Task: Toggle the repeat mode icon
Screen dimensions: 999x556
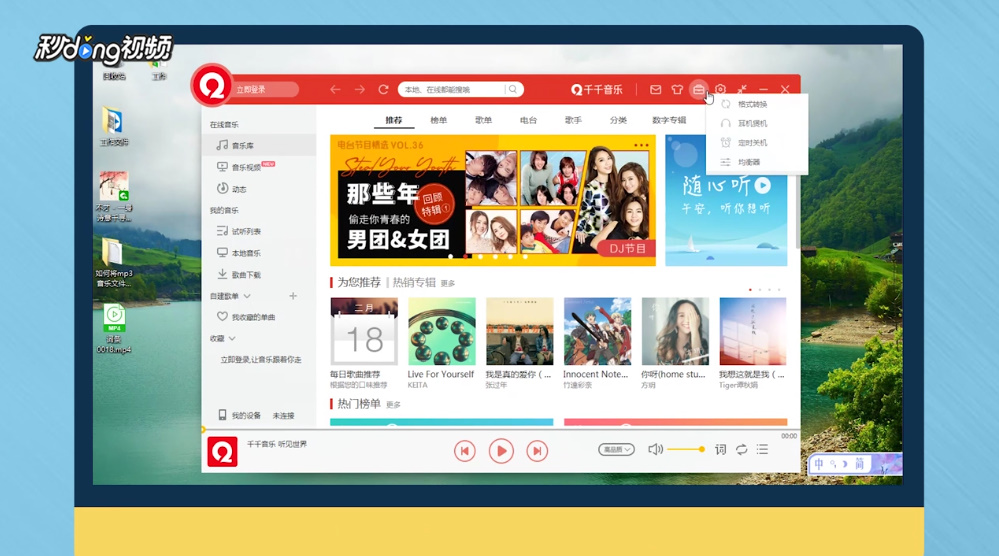Action: click(x=742, y=450)
